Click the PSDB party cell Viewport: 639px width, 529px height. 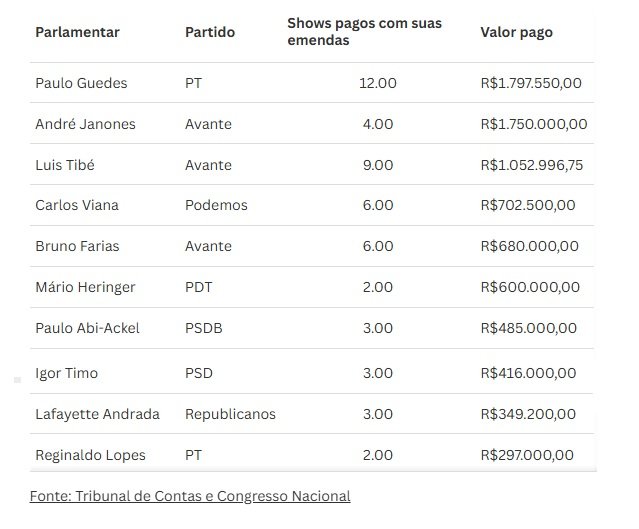click(x=203, y=328)
